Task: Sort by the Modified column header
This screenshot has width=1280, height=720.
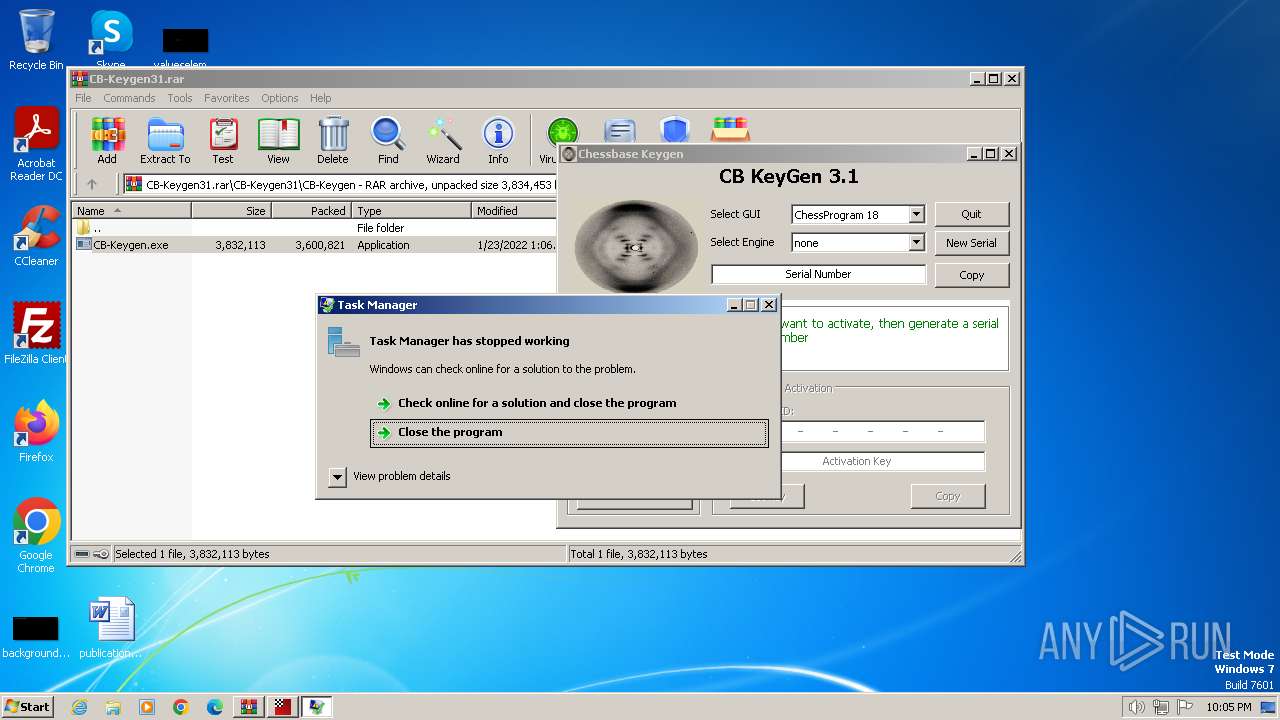Action: click(x=514, y=211)
